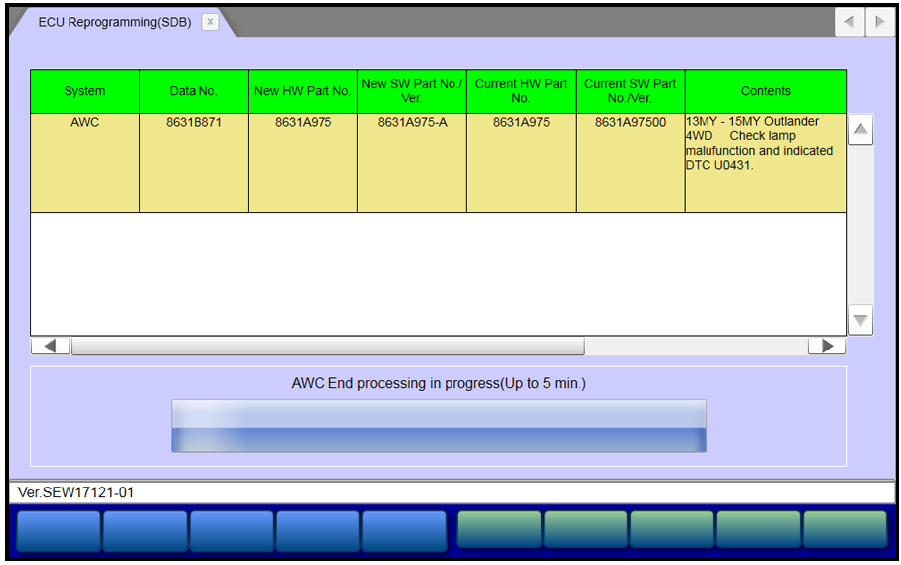The width and height of the screenshot is (901, 565).
Task: Click the Data No. column header
Action: point(194,91)
